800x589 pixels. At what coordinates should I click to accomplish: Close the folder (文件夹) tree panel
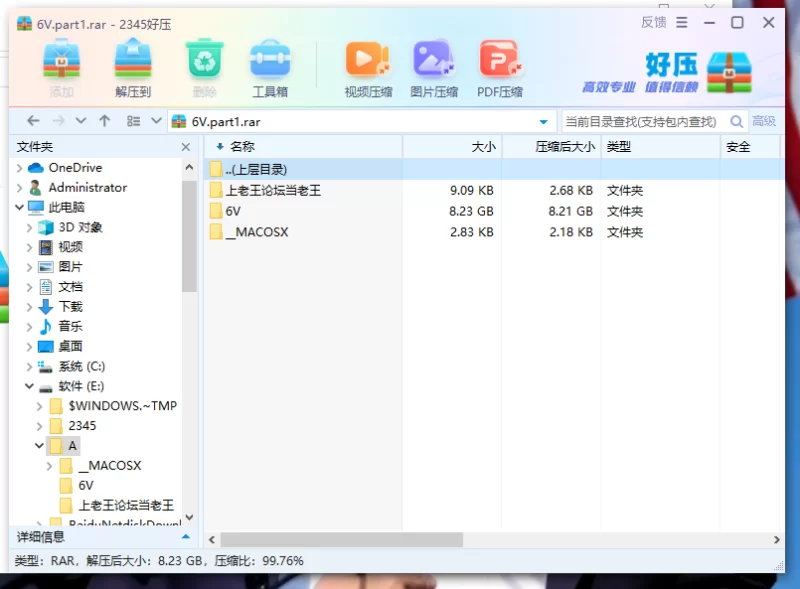pos(186,147)
